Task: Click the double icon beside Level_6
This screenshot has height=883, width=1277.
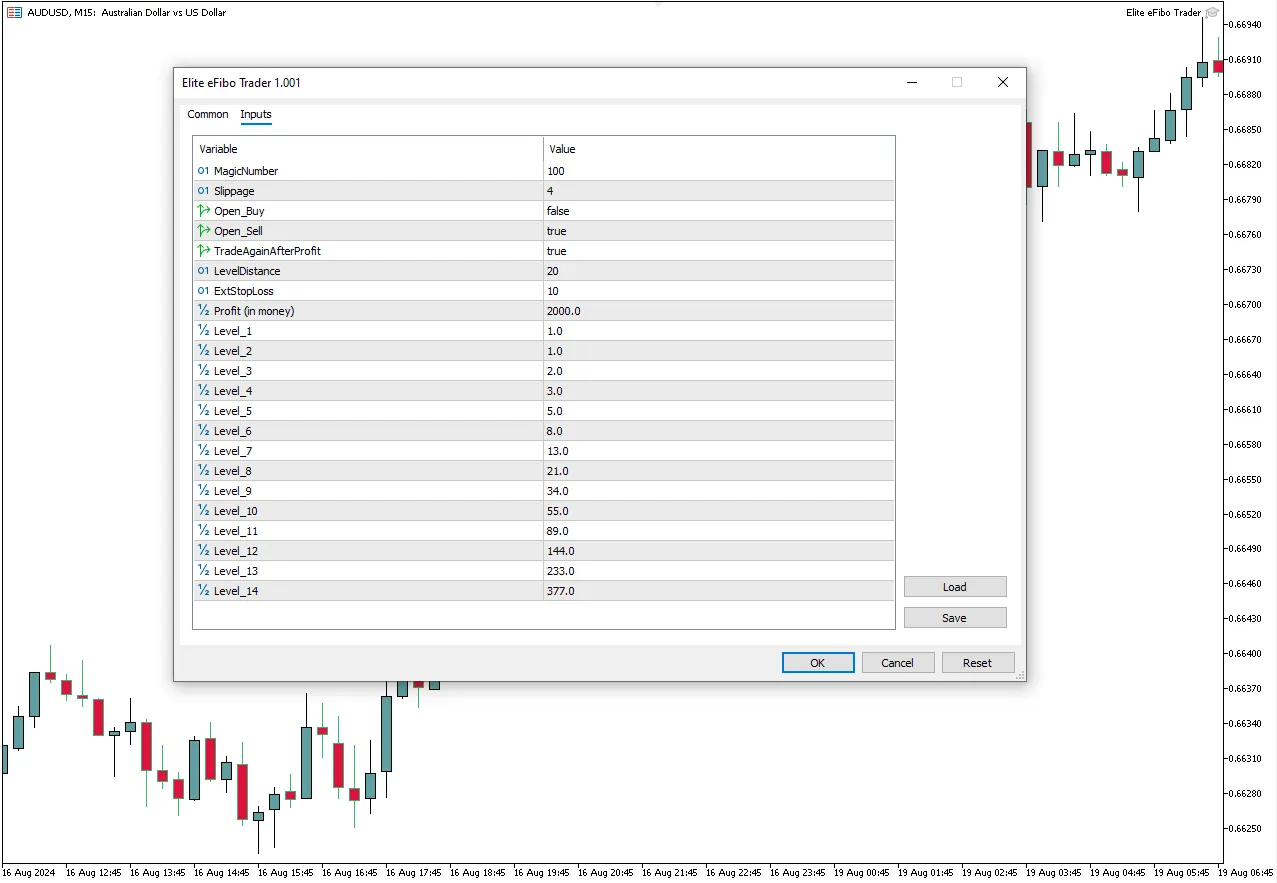Action: pos(204,431)
